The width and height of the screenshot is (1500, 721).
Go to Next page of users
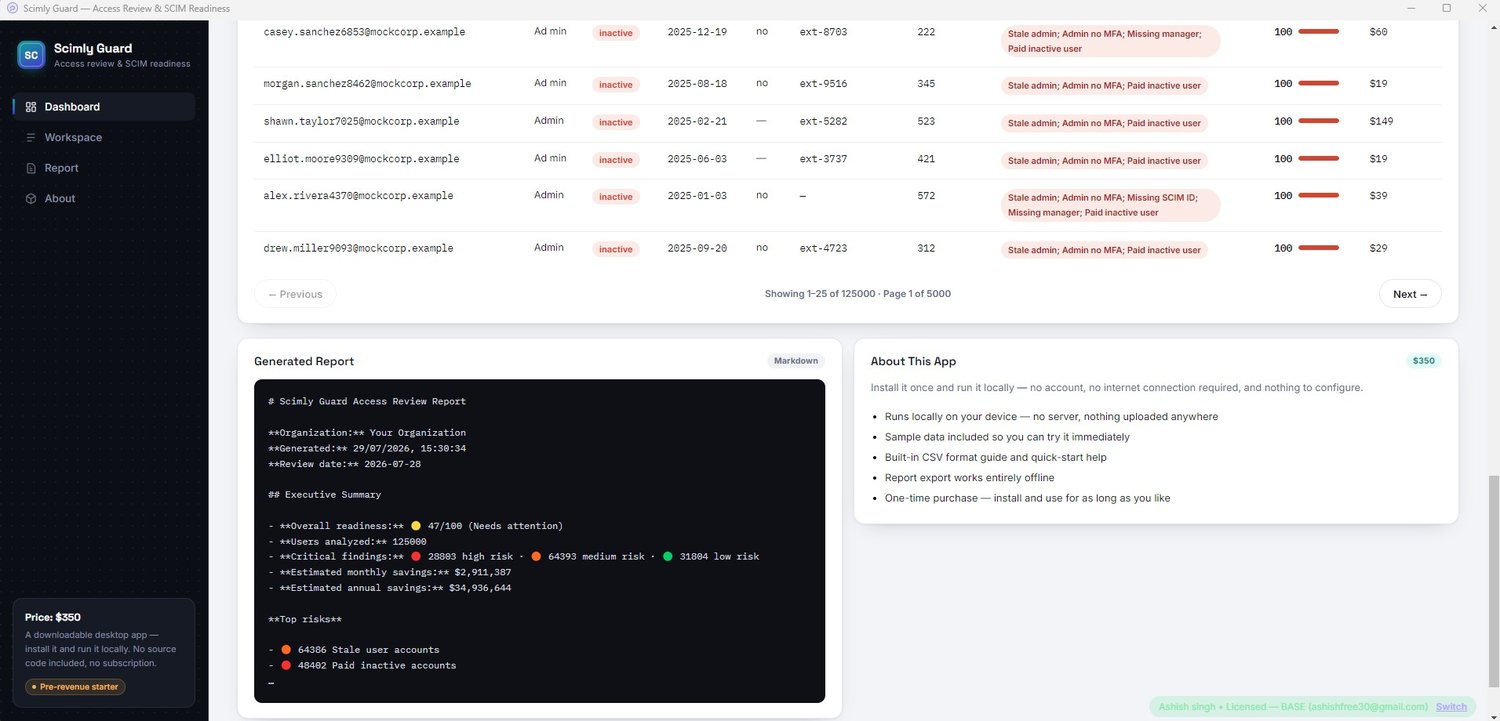[x=1410, y=294]
